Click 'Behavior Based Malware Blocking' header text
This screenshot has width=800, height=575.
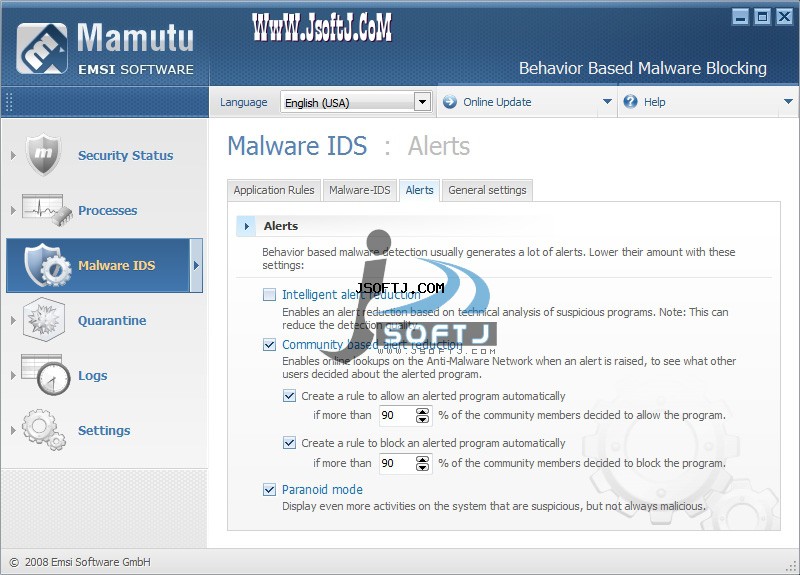643,68
